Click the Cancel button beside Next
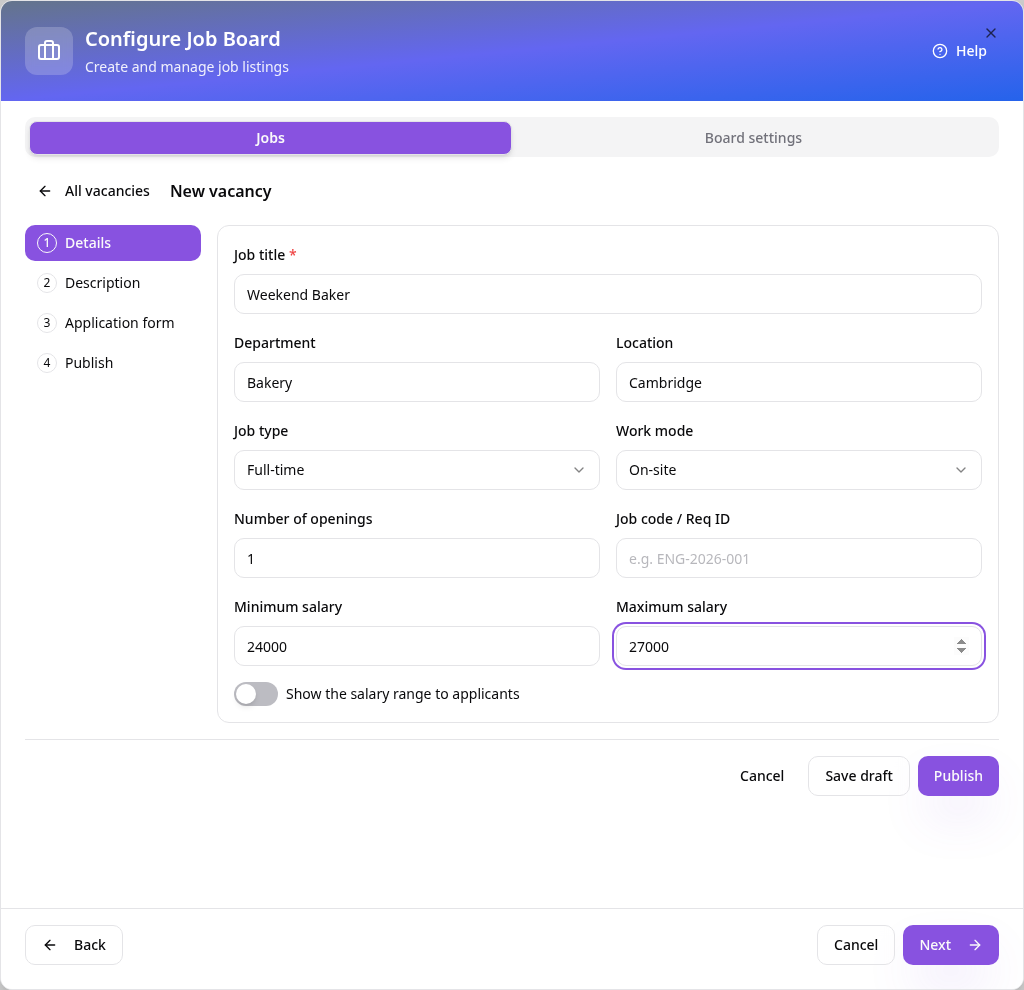Image resolution: width=1024 pixels, height=990 pixels. [x=856, y=945]
